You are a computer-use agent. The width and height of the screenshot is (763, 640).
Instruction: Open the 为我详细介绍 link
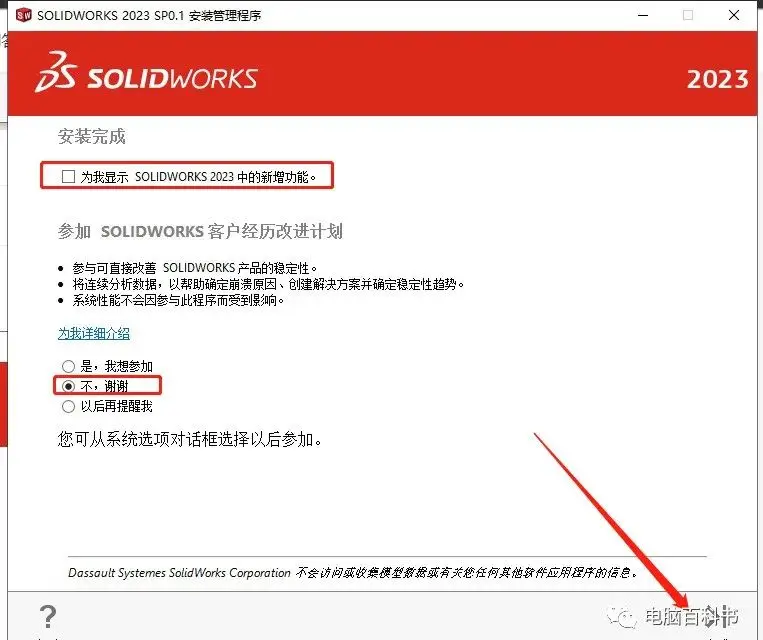94,333
